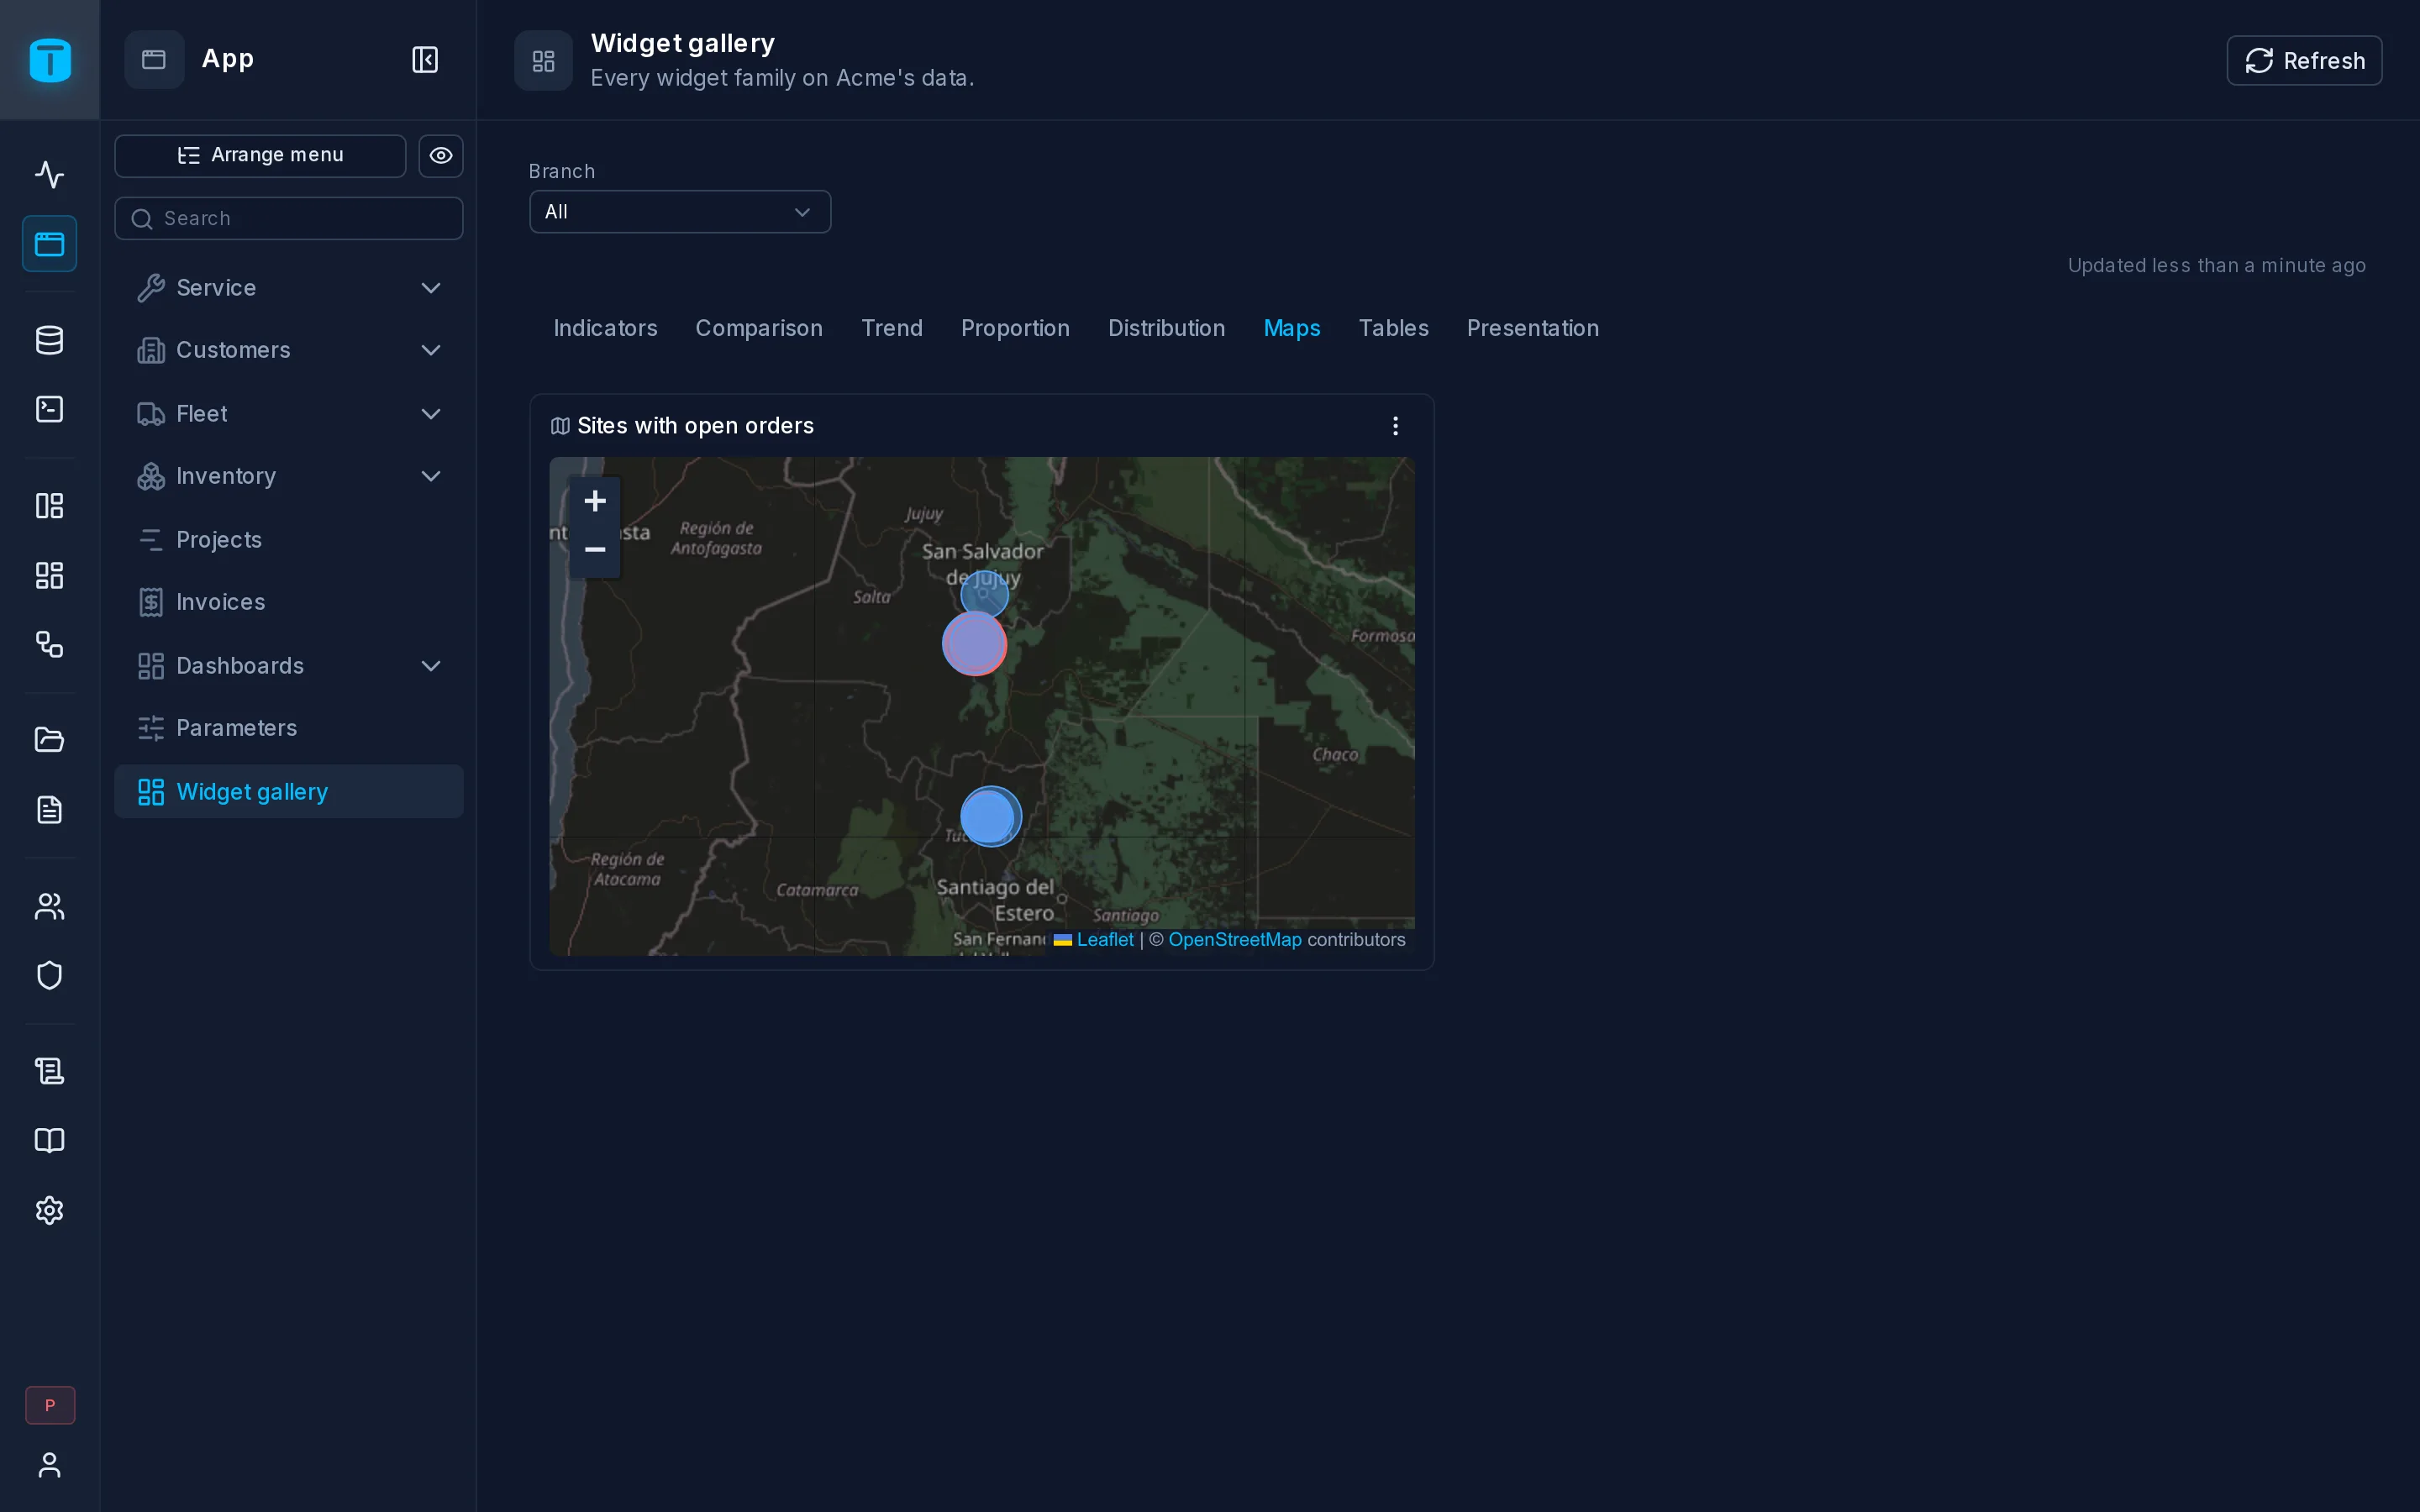Expand the Dashboards menu chevron

(x=431, y=666)
